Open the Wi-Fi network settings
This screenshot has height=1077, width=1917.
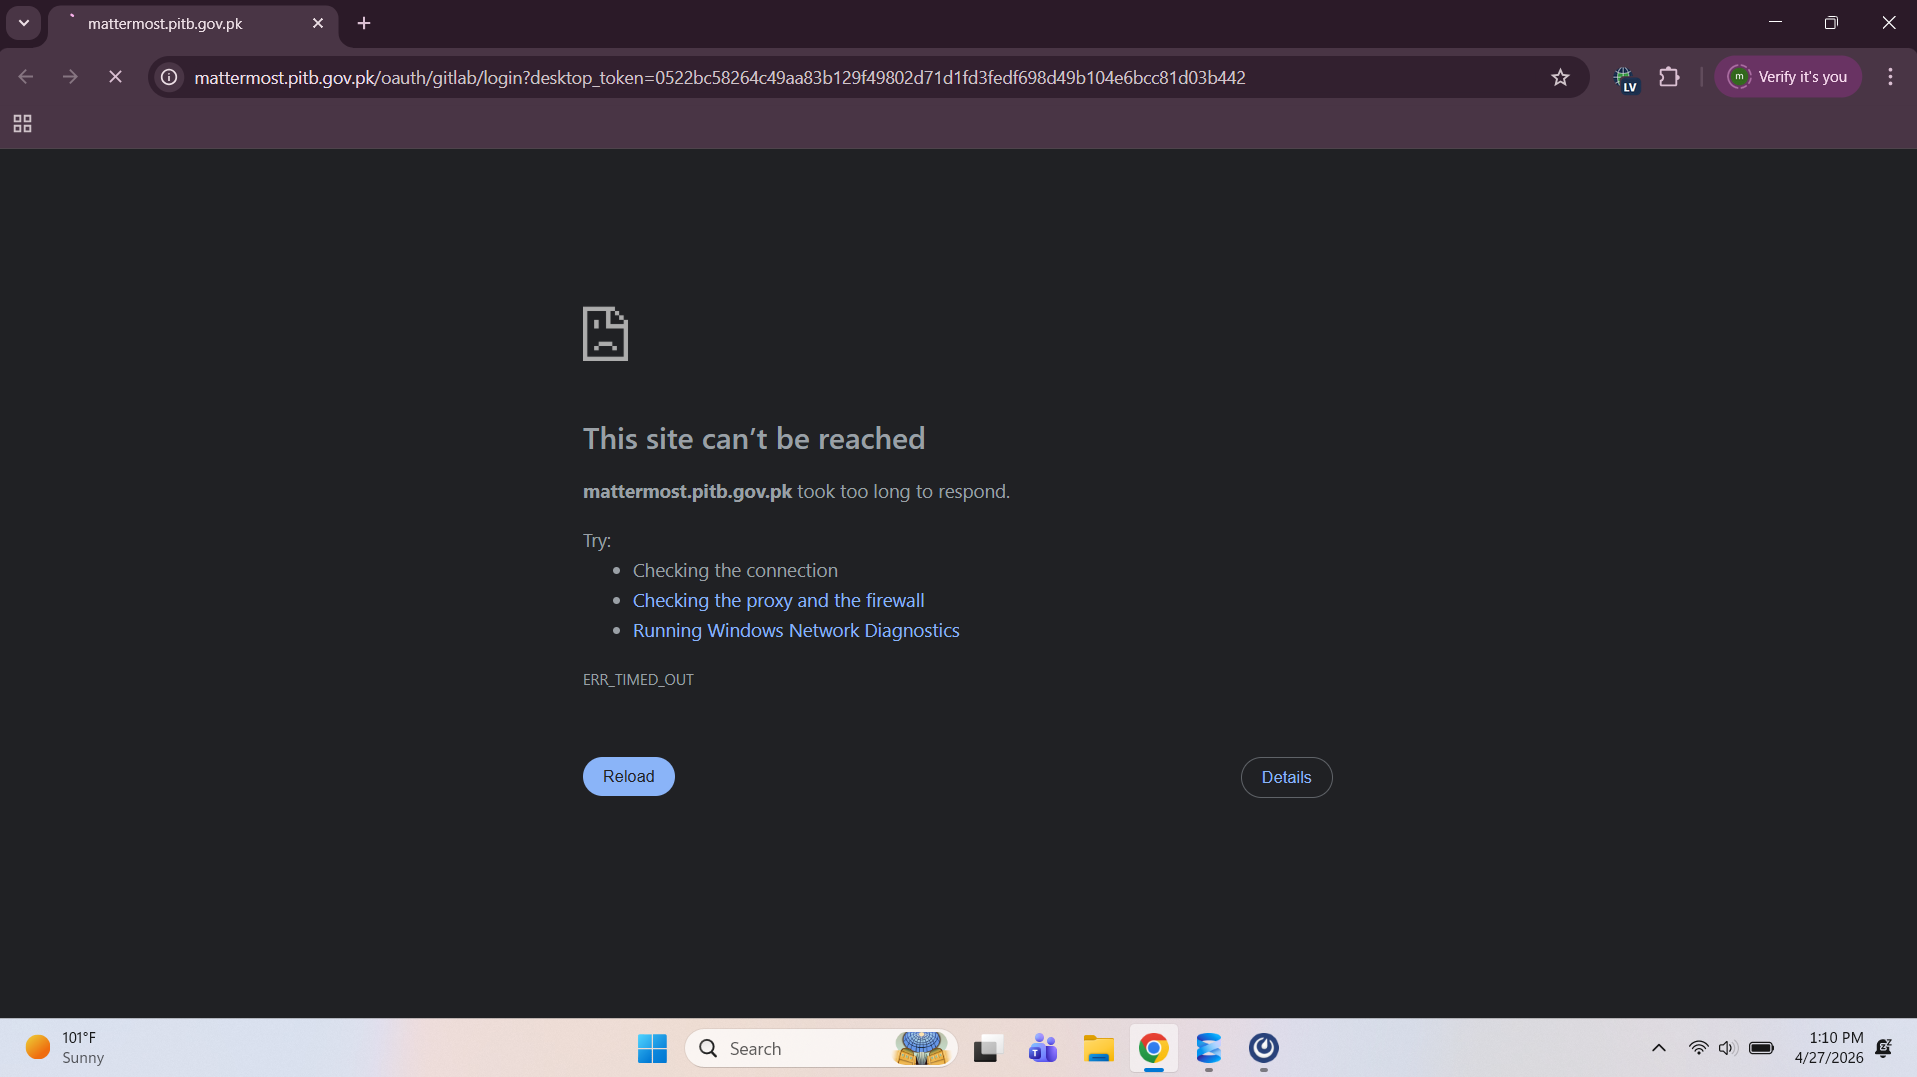(1698, 1048)
